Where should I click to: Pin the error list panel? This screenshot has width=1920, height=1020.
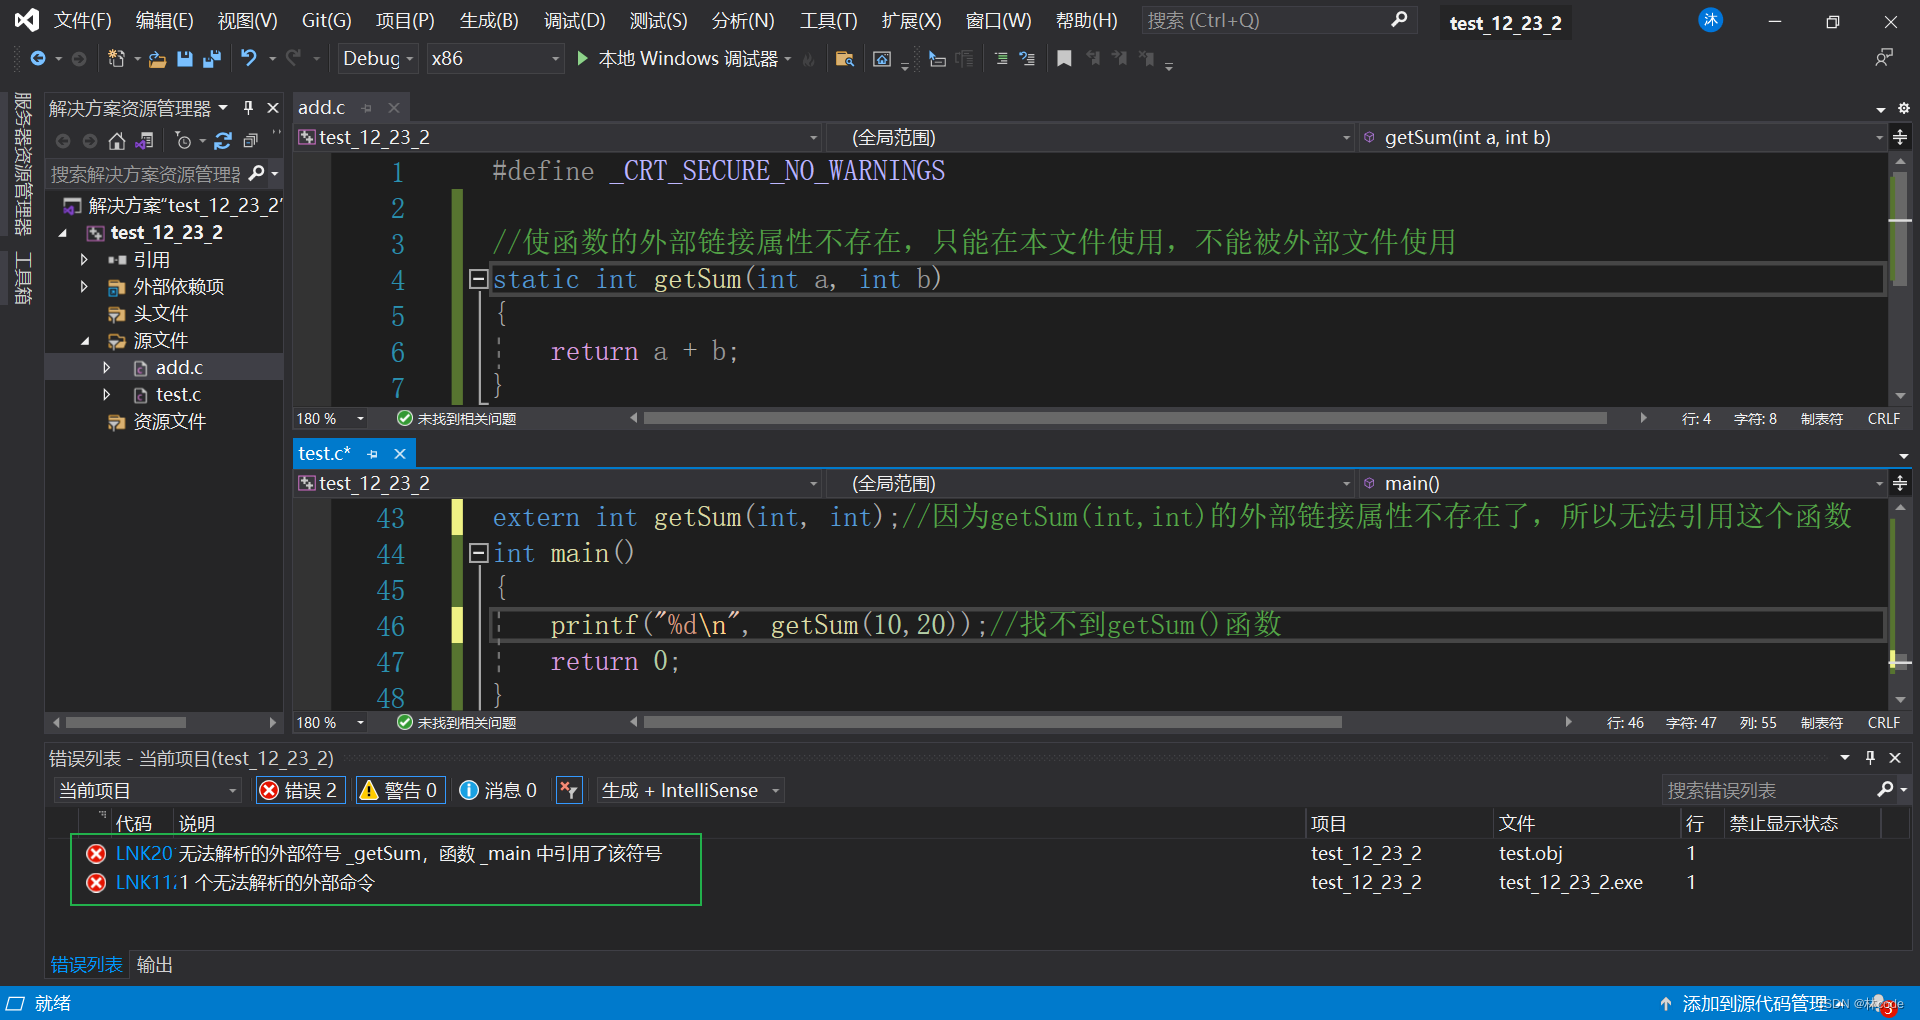pos(1870,757)
